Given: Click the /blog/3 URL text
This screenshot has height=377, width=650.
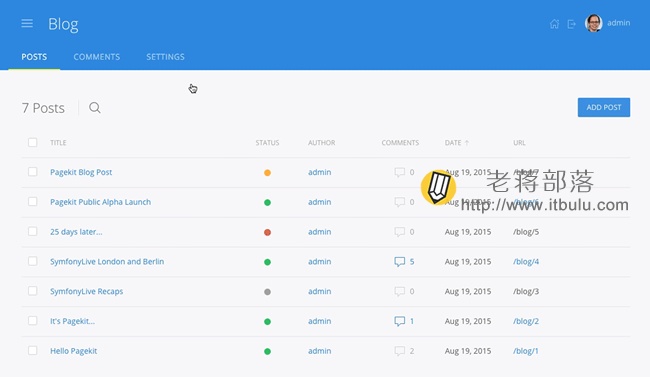Looking at the screenshot, I should (526, 292).
